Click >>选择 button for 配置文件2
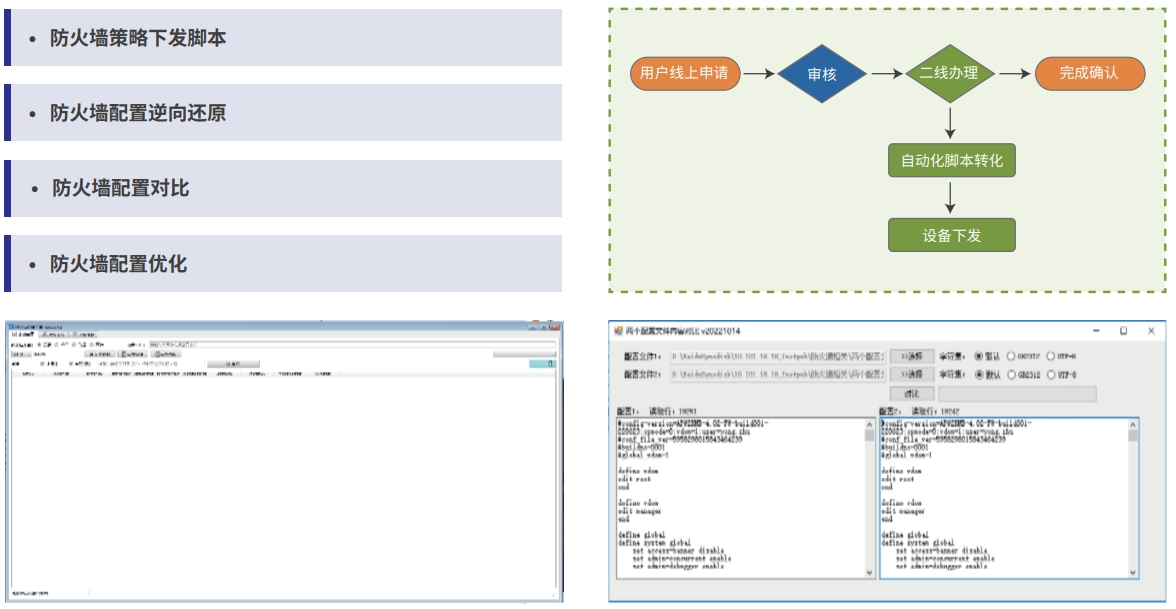This screenshot has height=609, width=1176. click(x=911, y=374)
